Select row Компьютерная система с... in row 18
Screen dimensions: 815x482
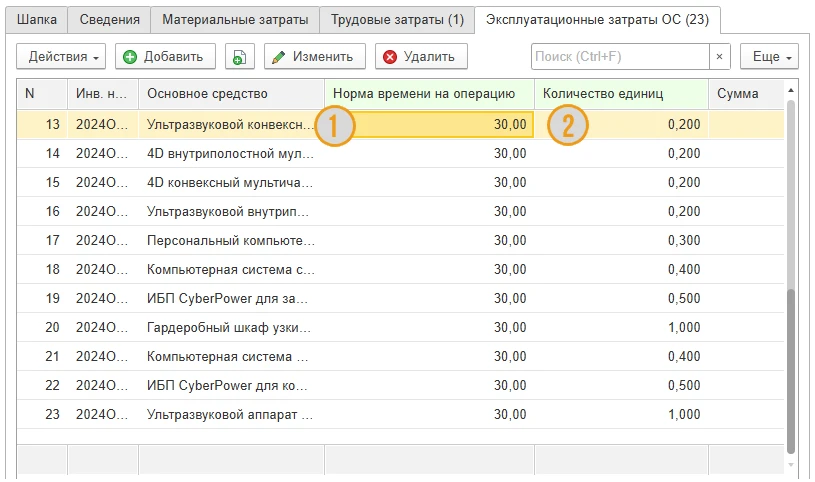(x=400, y=269)
